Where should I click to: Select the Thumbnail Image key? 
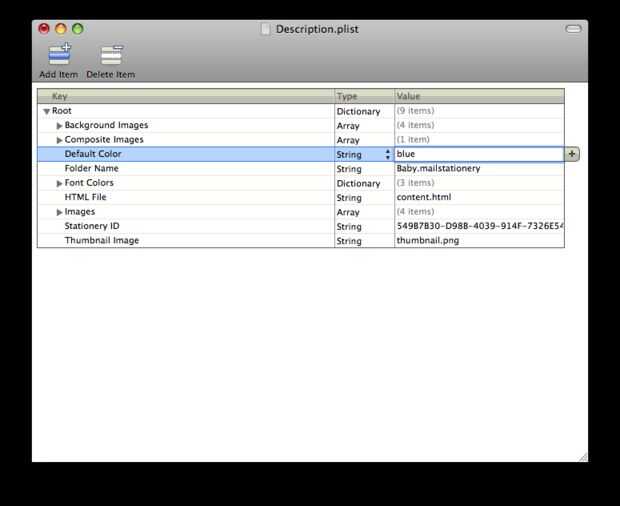[102, 241]
